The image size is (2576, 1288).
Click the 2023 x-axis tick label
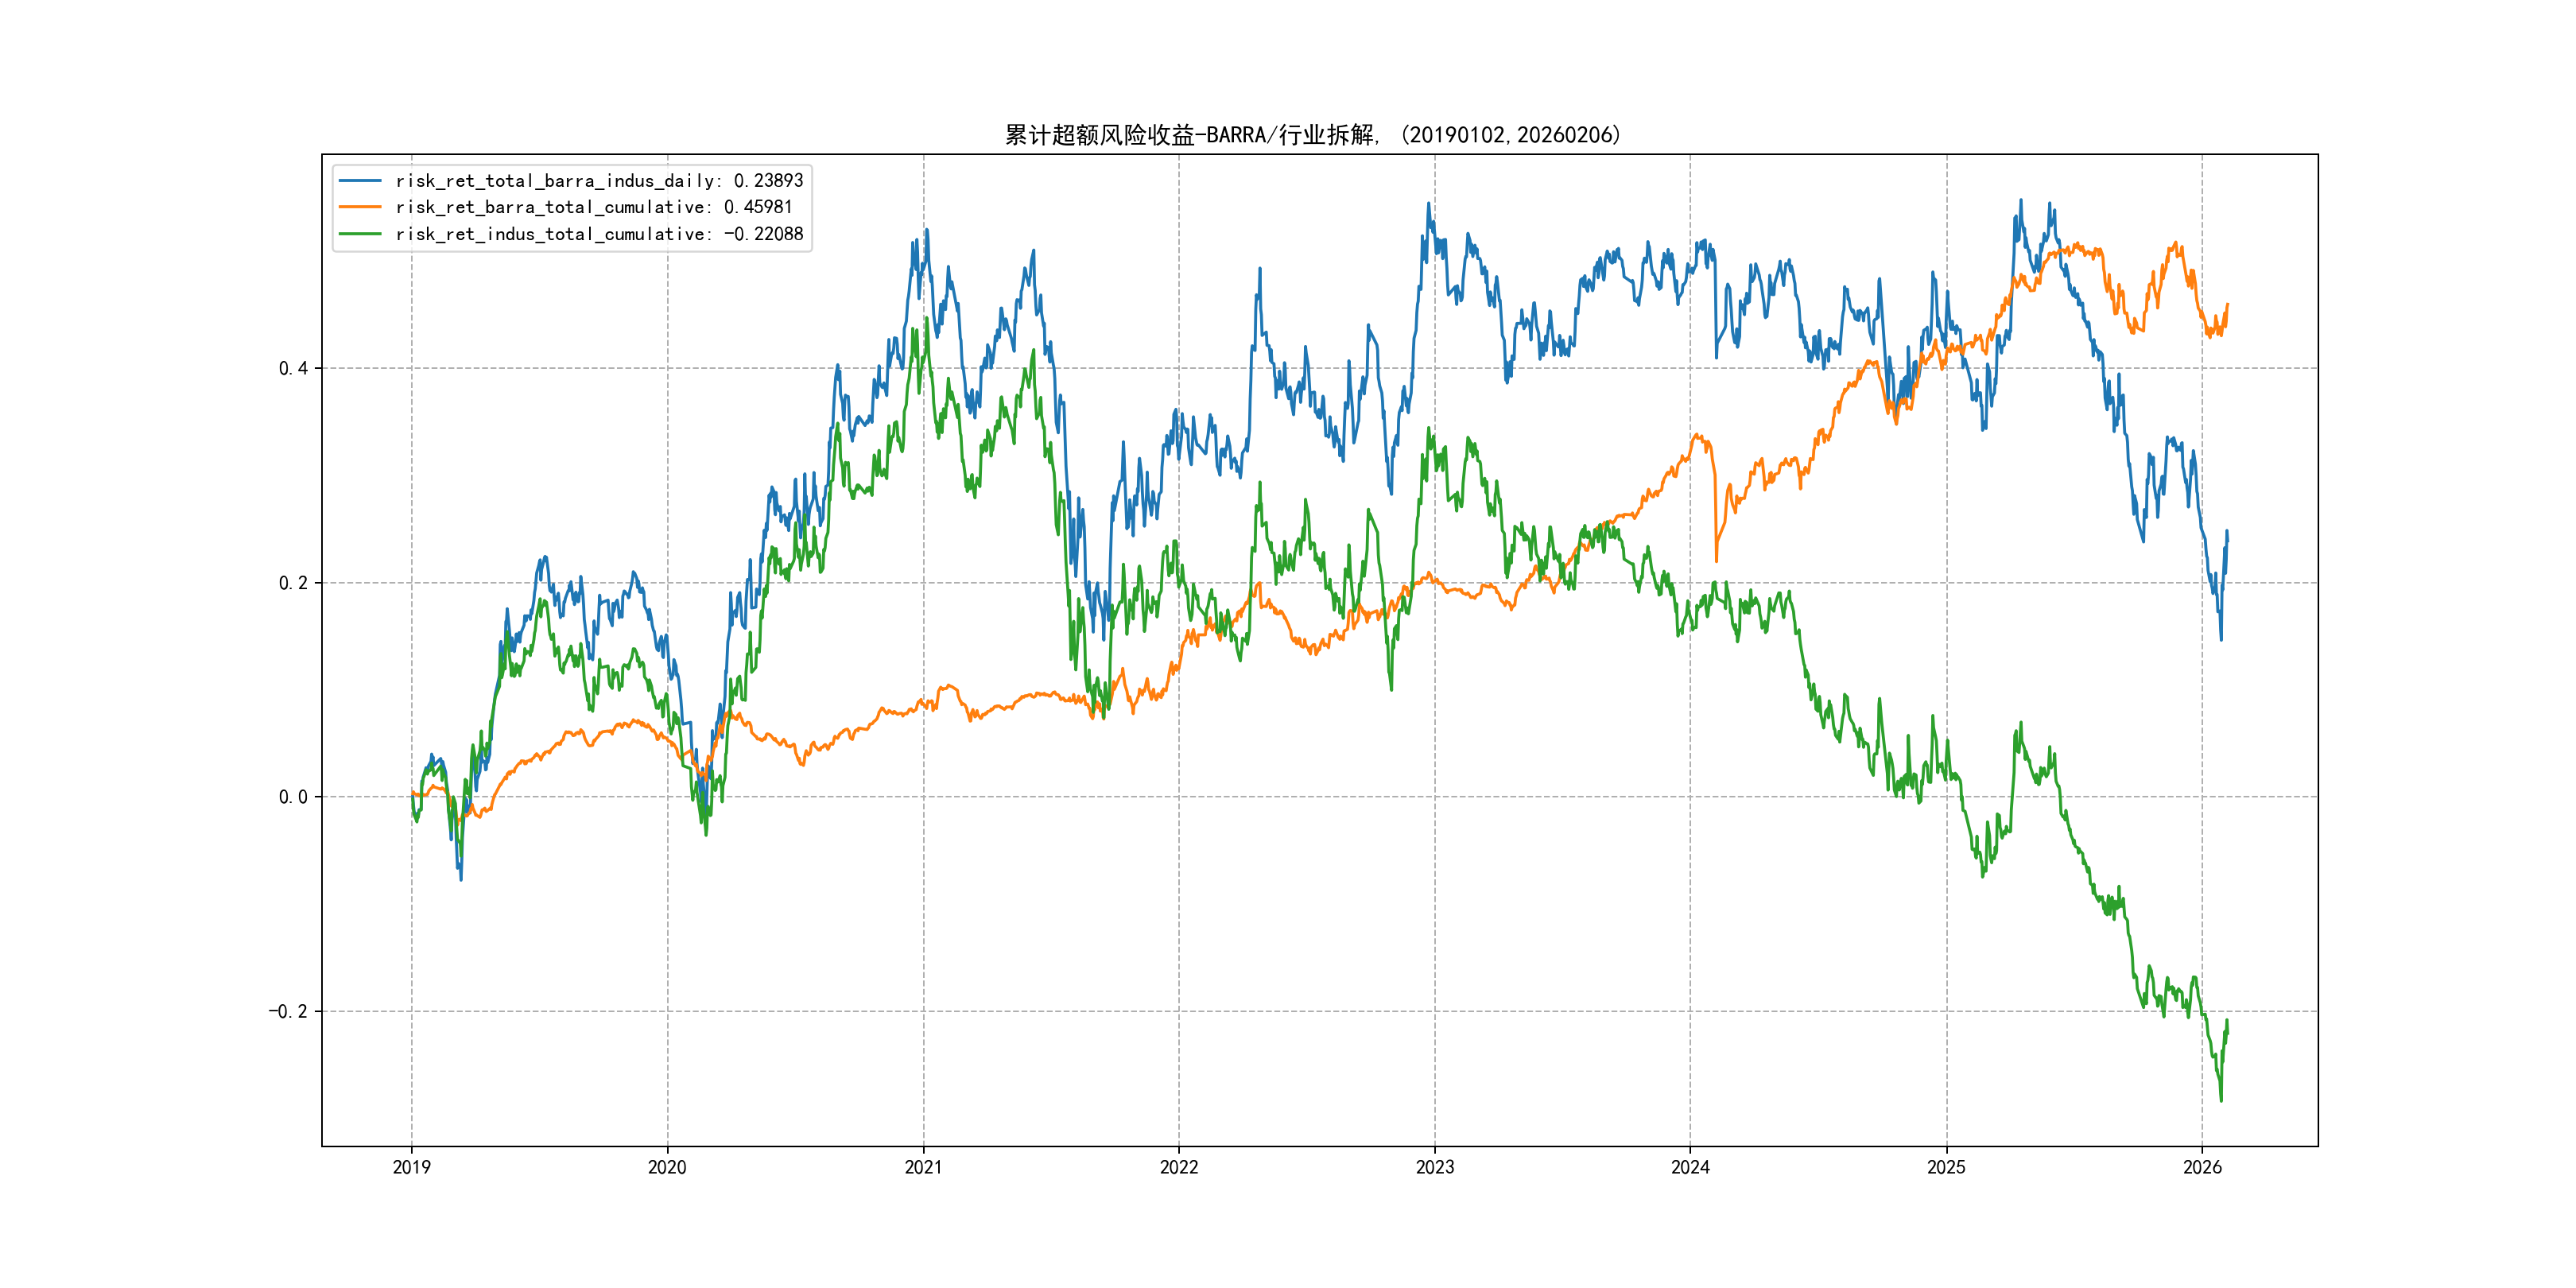coord(1435,1168)
